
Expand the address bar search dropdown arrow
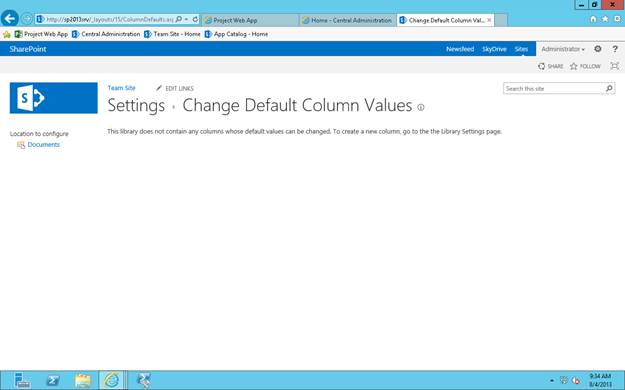coord(186,19)
